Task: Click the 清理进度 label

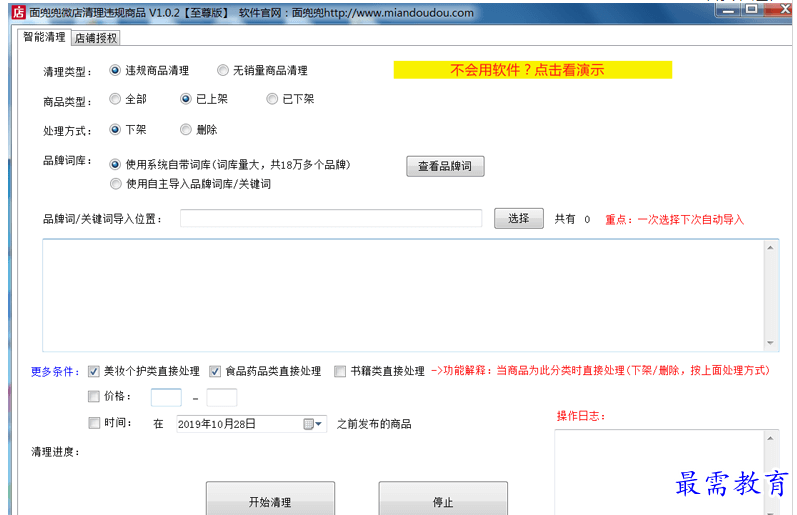Action: point(55,451)
